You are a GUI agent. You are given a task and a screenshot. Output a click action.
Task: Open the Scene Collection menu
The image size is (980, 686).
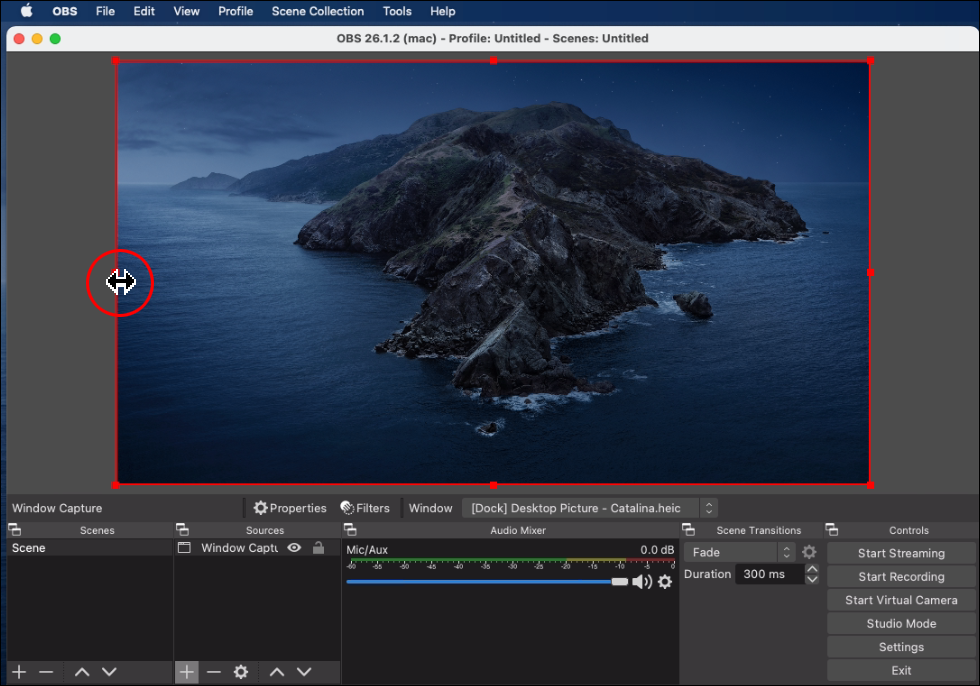[317, 11]
